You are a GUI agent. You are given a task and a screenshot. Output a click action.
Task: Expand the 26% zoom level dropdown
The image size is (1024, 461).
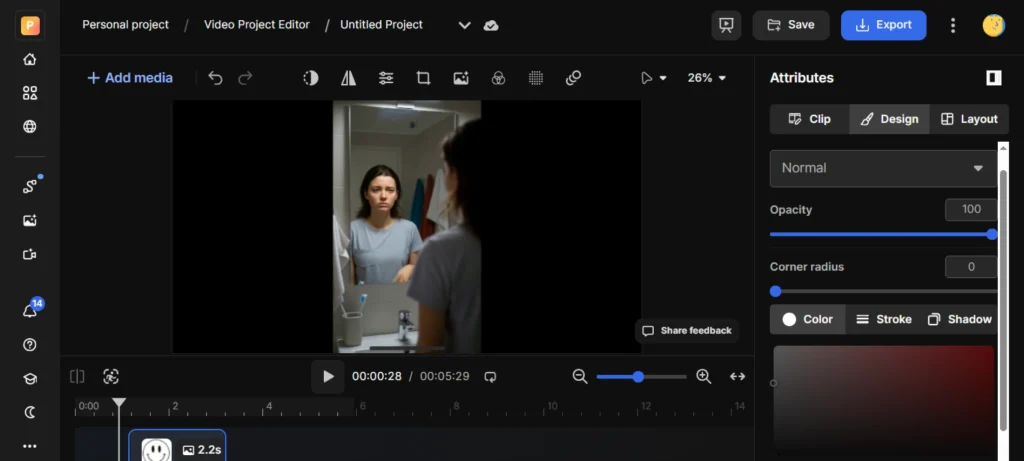click(707, 78)
